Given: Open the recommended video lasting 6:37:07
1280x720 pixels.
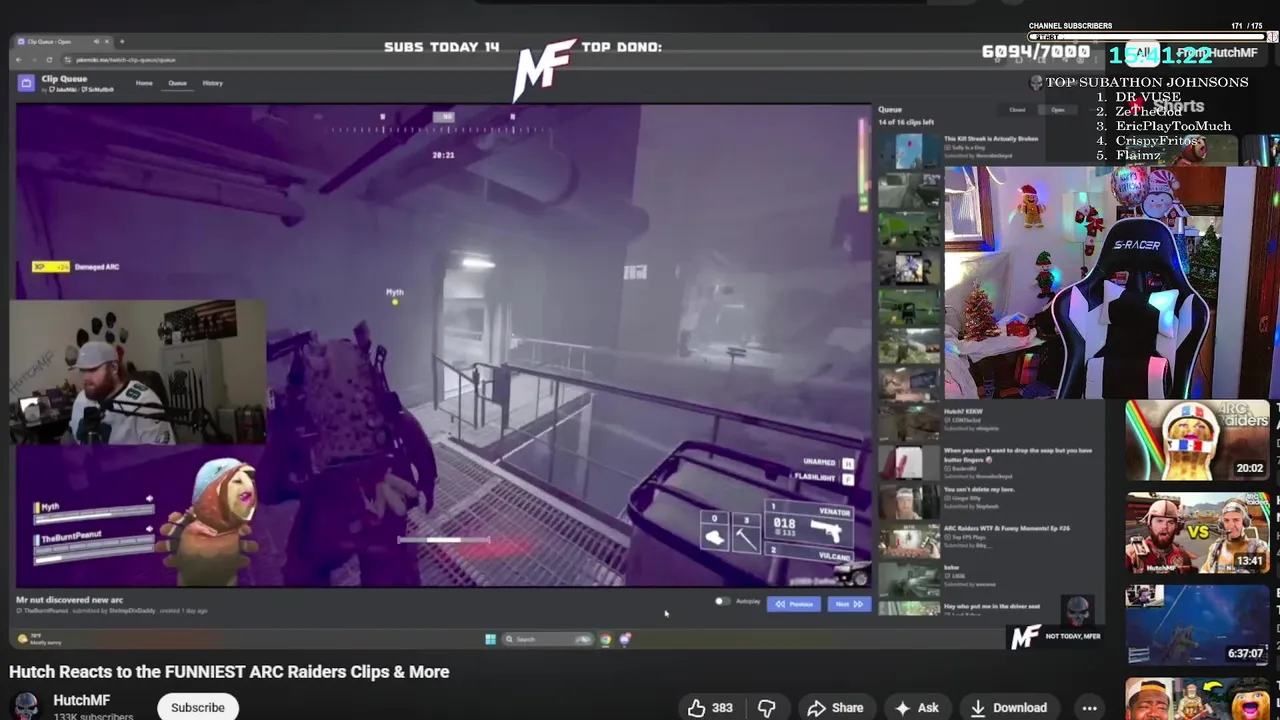Looking at the screenshot, I should tap(1198, 625).
